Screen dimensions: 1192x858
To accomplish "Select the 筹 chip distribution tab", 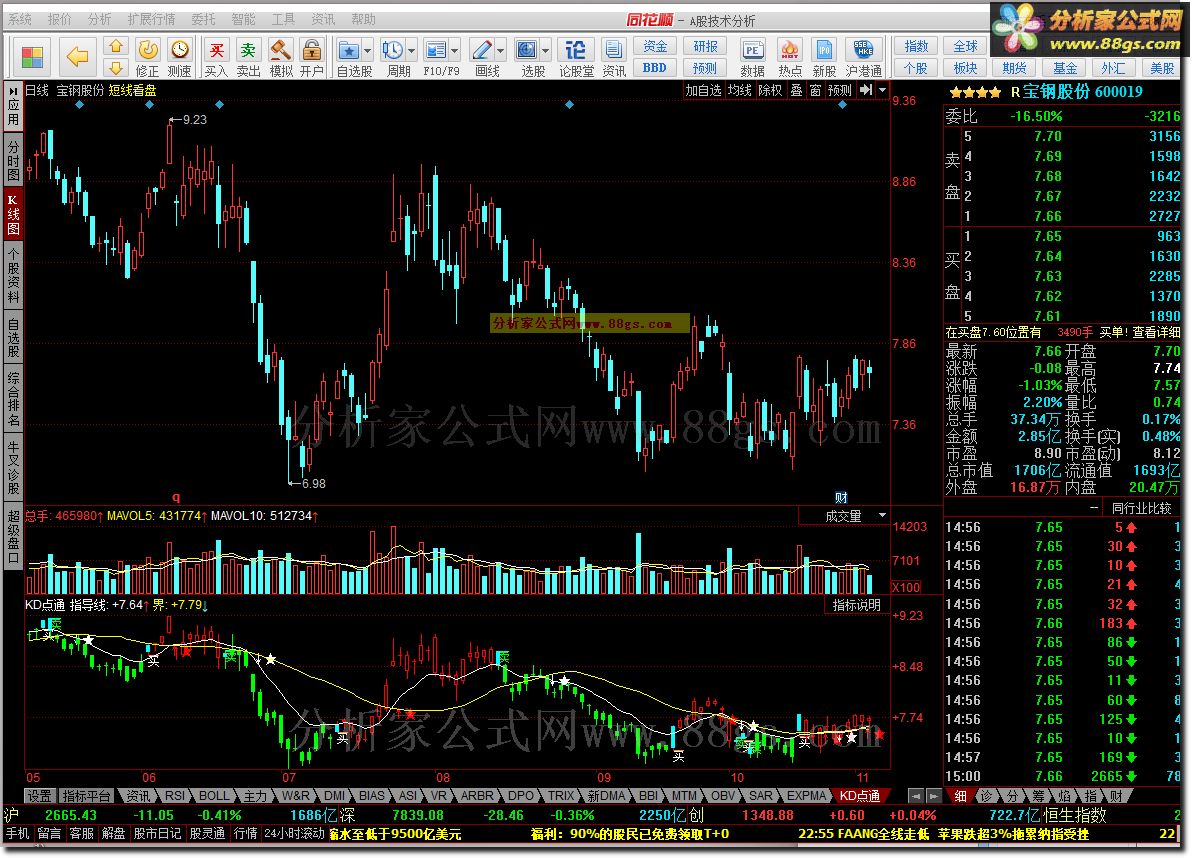I will (1038, 796).
